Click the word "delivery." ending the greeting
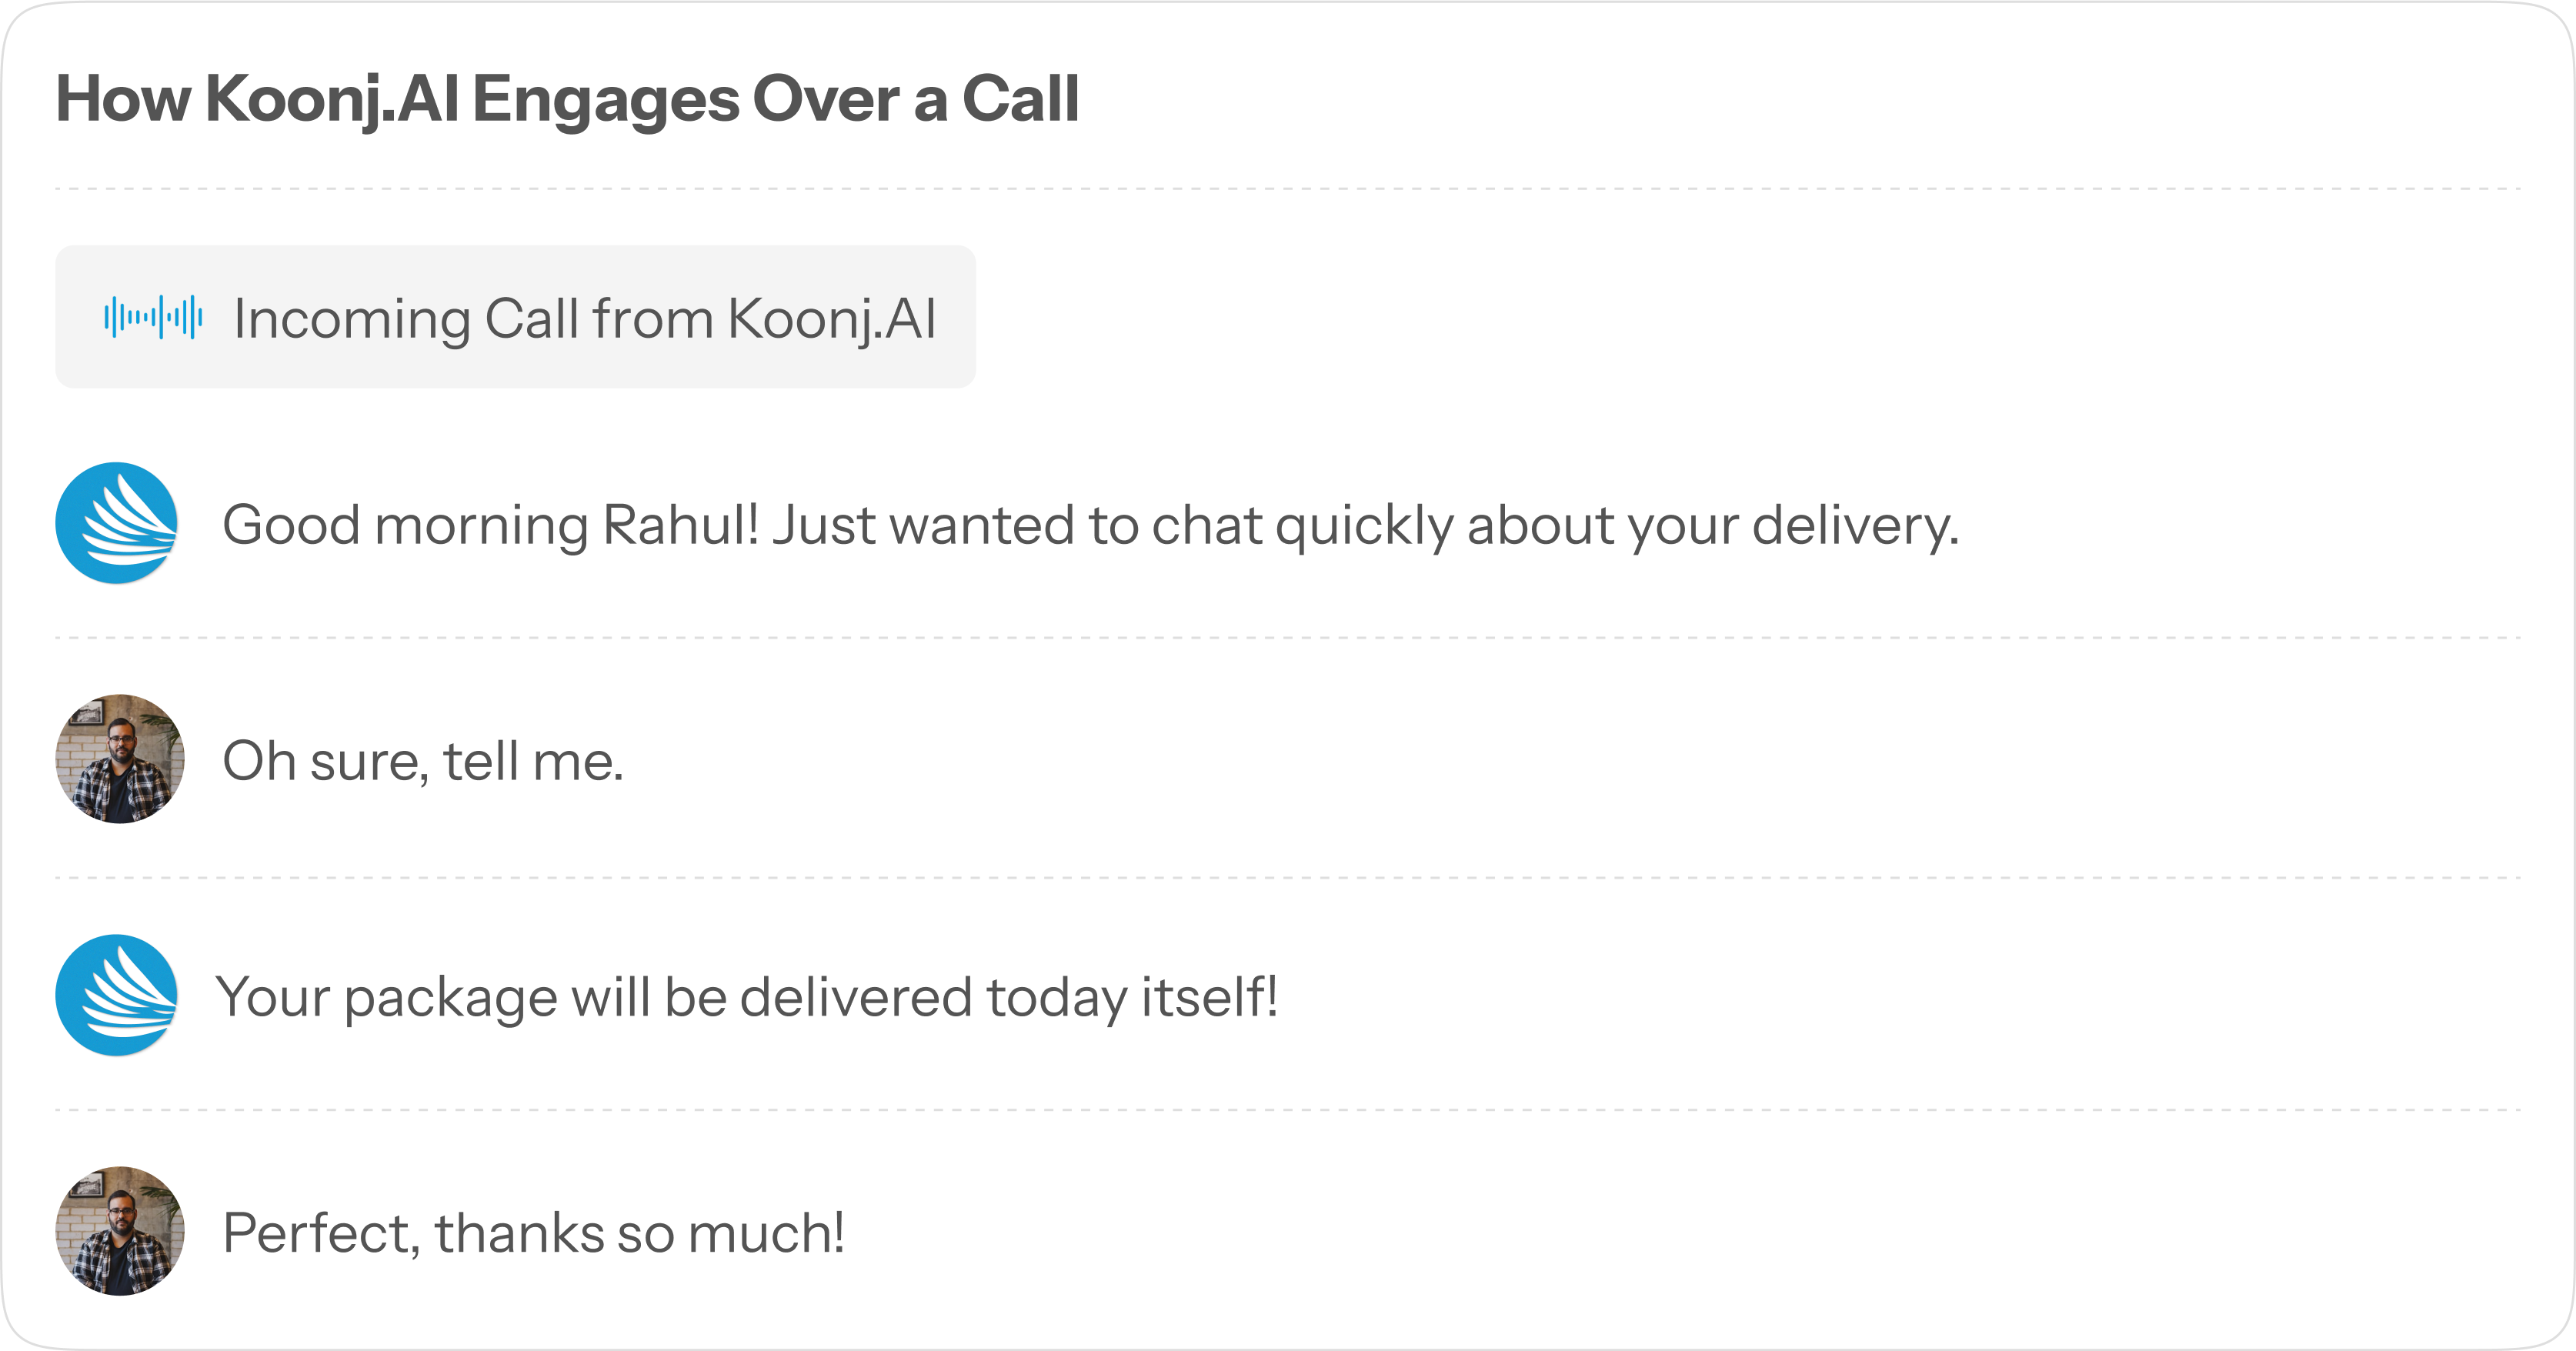 coord(1855,525)
